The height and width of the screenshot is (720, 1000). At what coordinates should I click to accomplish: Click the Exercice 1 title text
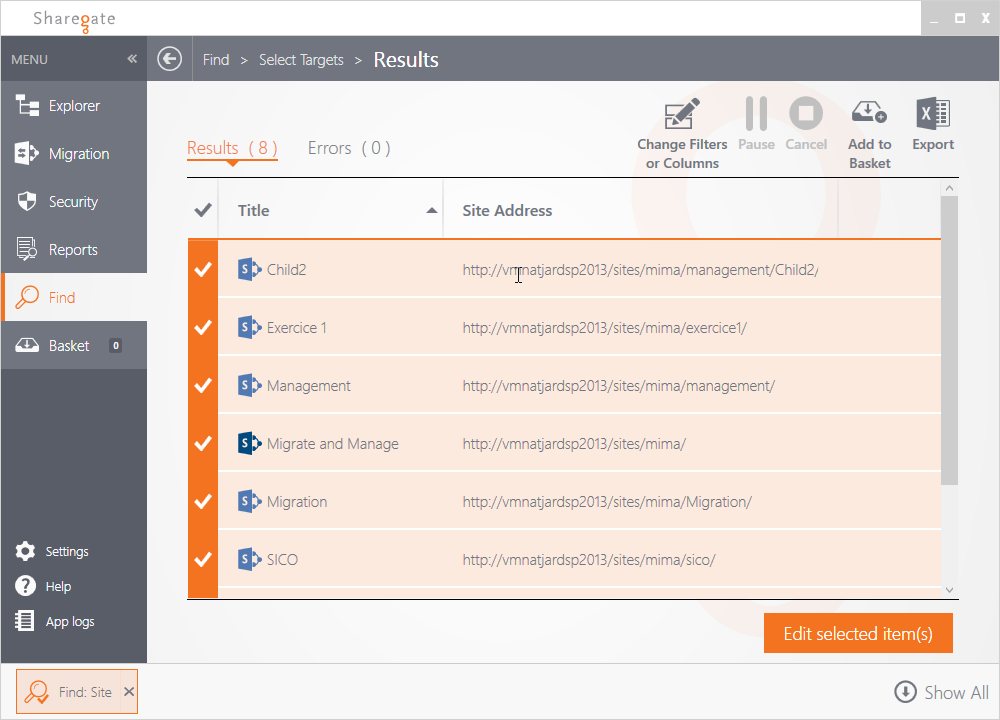[297, 328]
